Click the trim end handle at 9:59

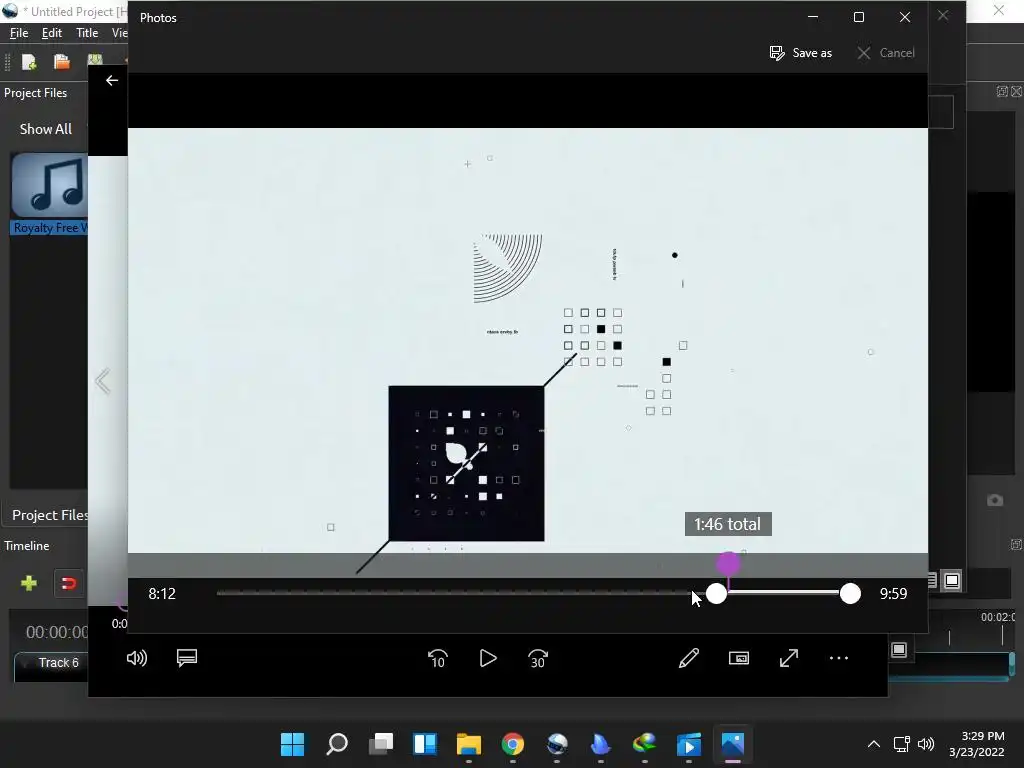coord(850,594)
